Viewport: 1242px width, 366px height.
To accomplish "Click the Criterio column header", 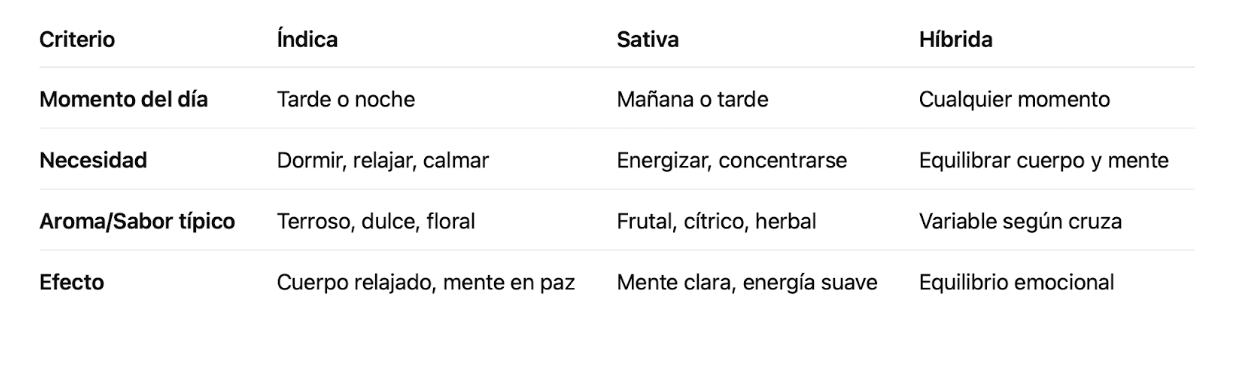I will tap(77, 40).
